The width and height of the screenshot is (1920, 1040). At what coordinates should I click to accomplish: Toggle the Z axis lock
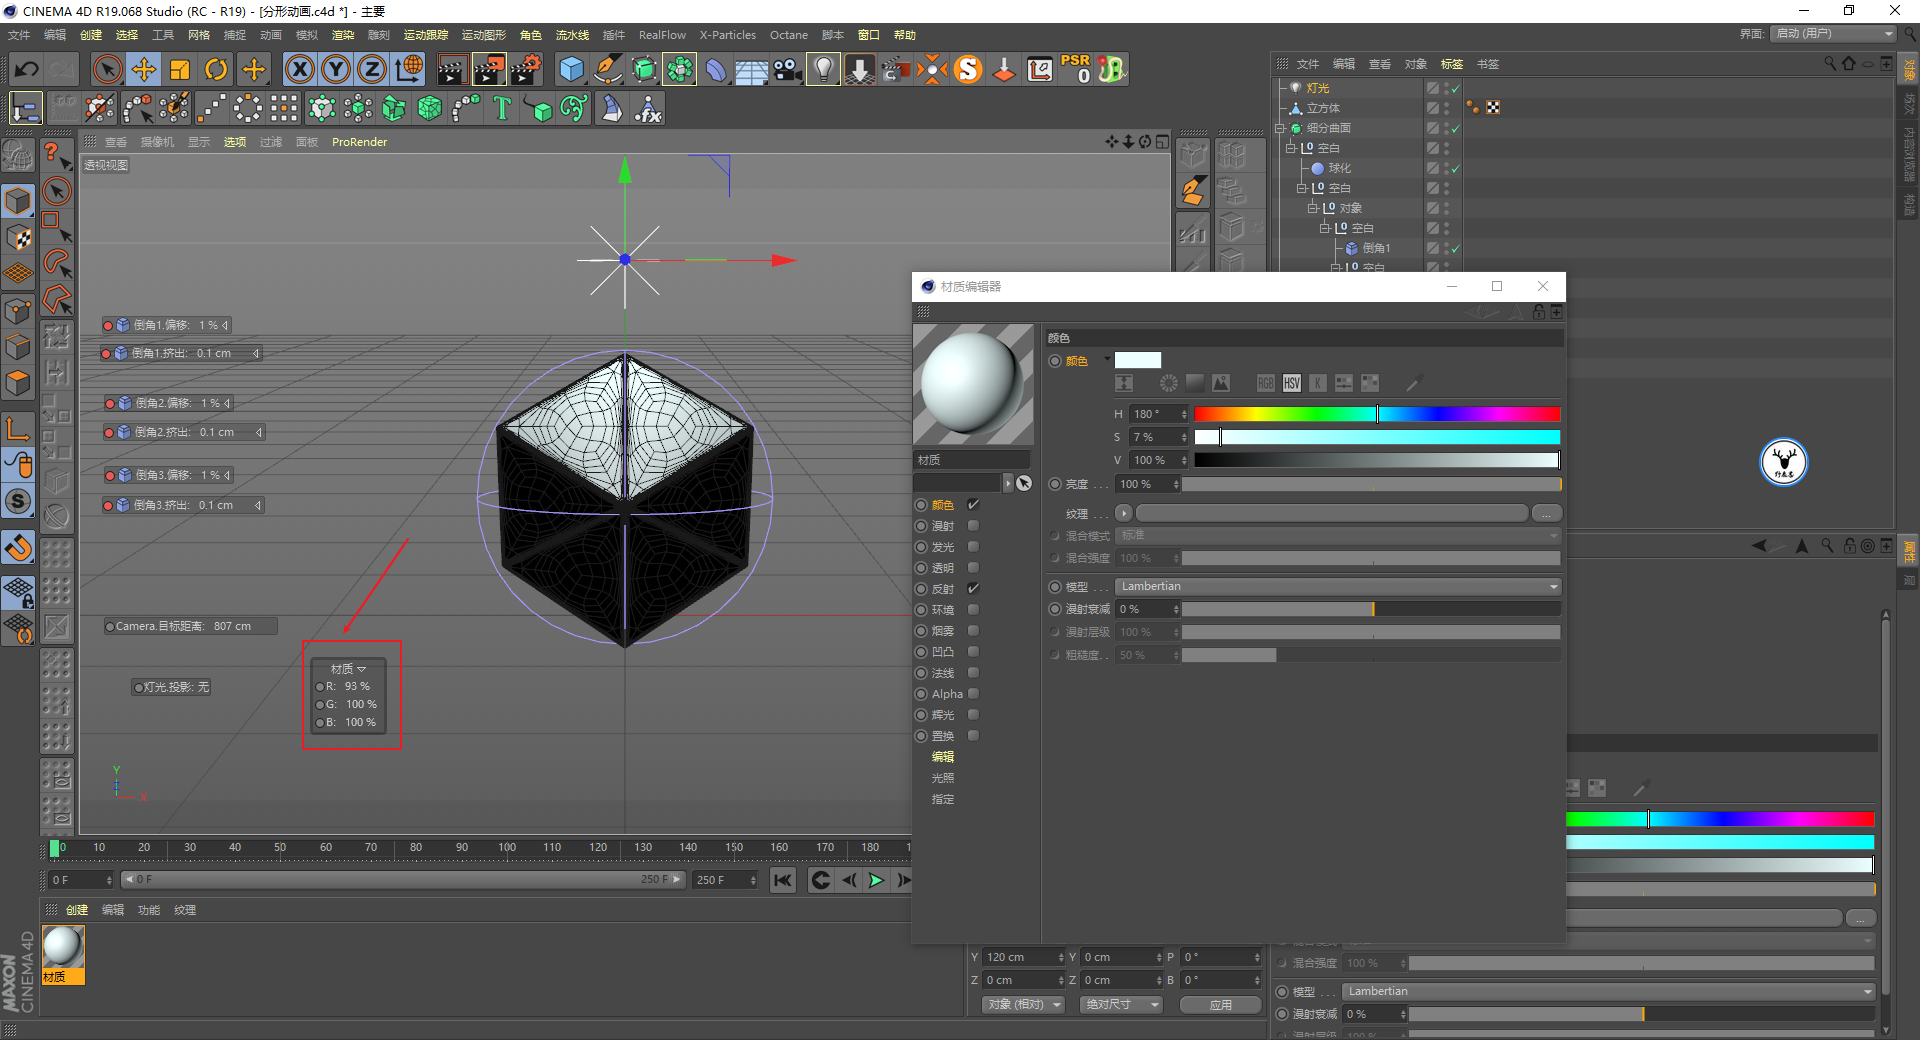pos(372,69)
